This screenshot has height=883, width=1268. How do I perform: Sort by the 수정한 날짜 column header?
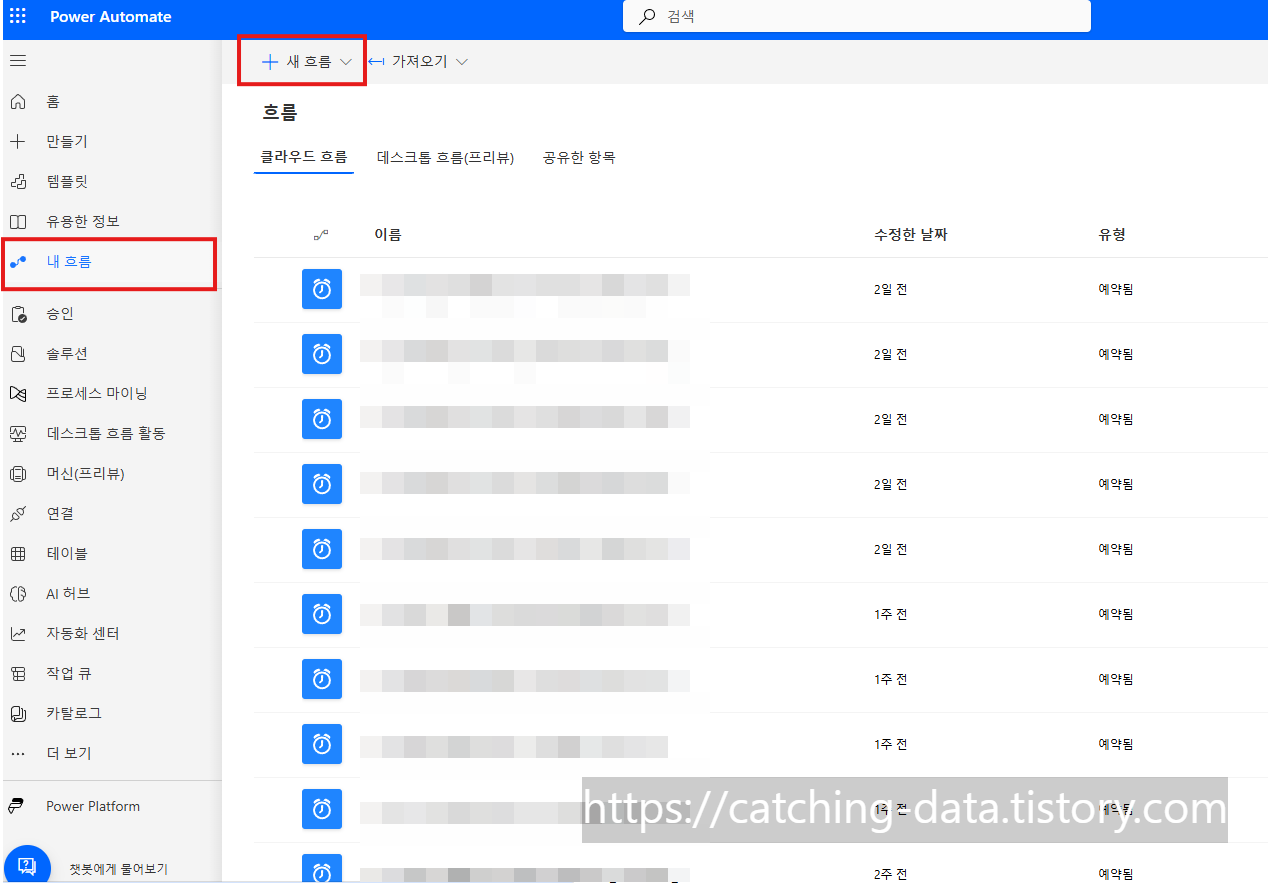tap(911, 235)
